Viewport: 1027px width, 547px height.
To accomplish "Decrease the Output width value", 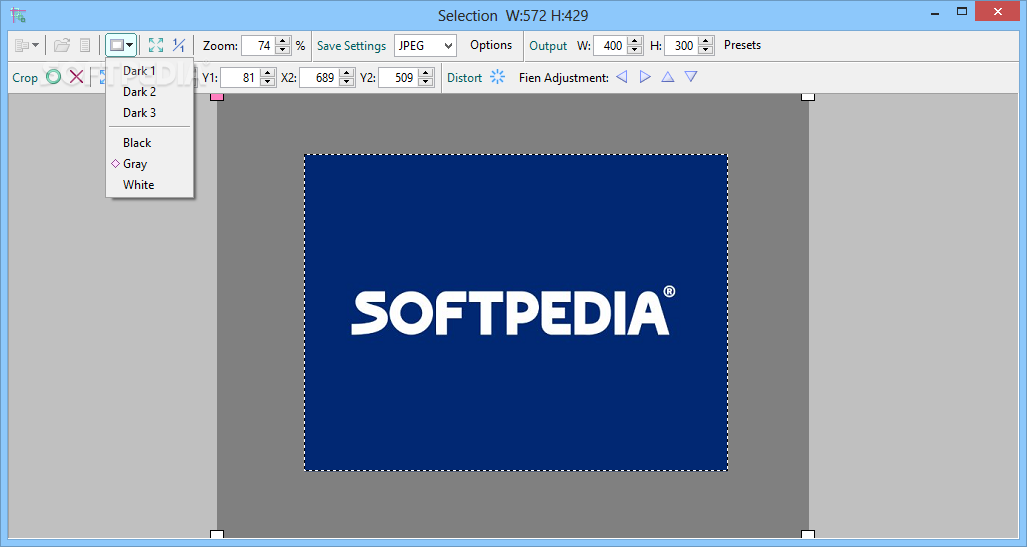I will click(635, 50).
